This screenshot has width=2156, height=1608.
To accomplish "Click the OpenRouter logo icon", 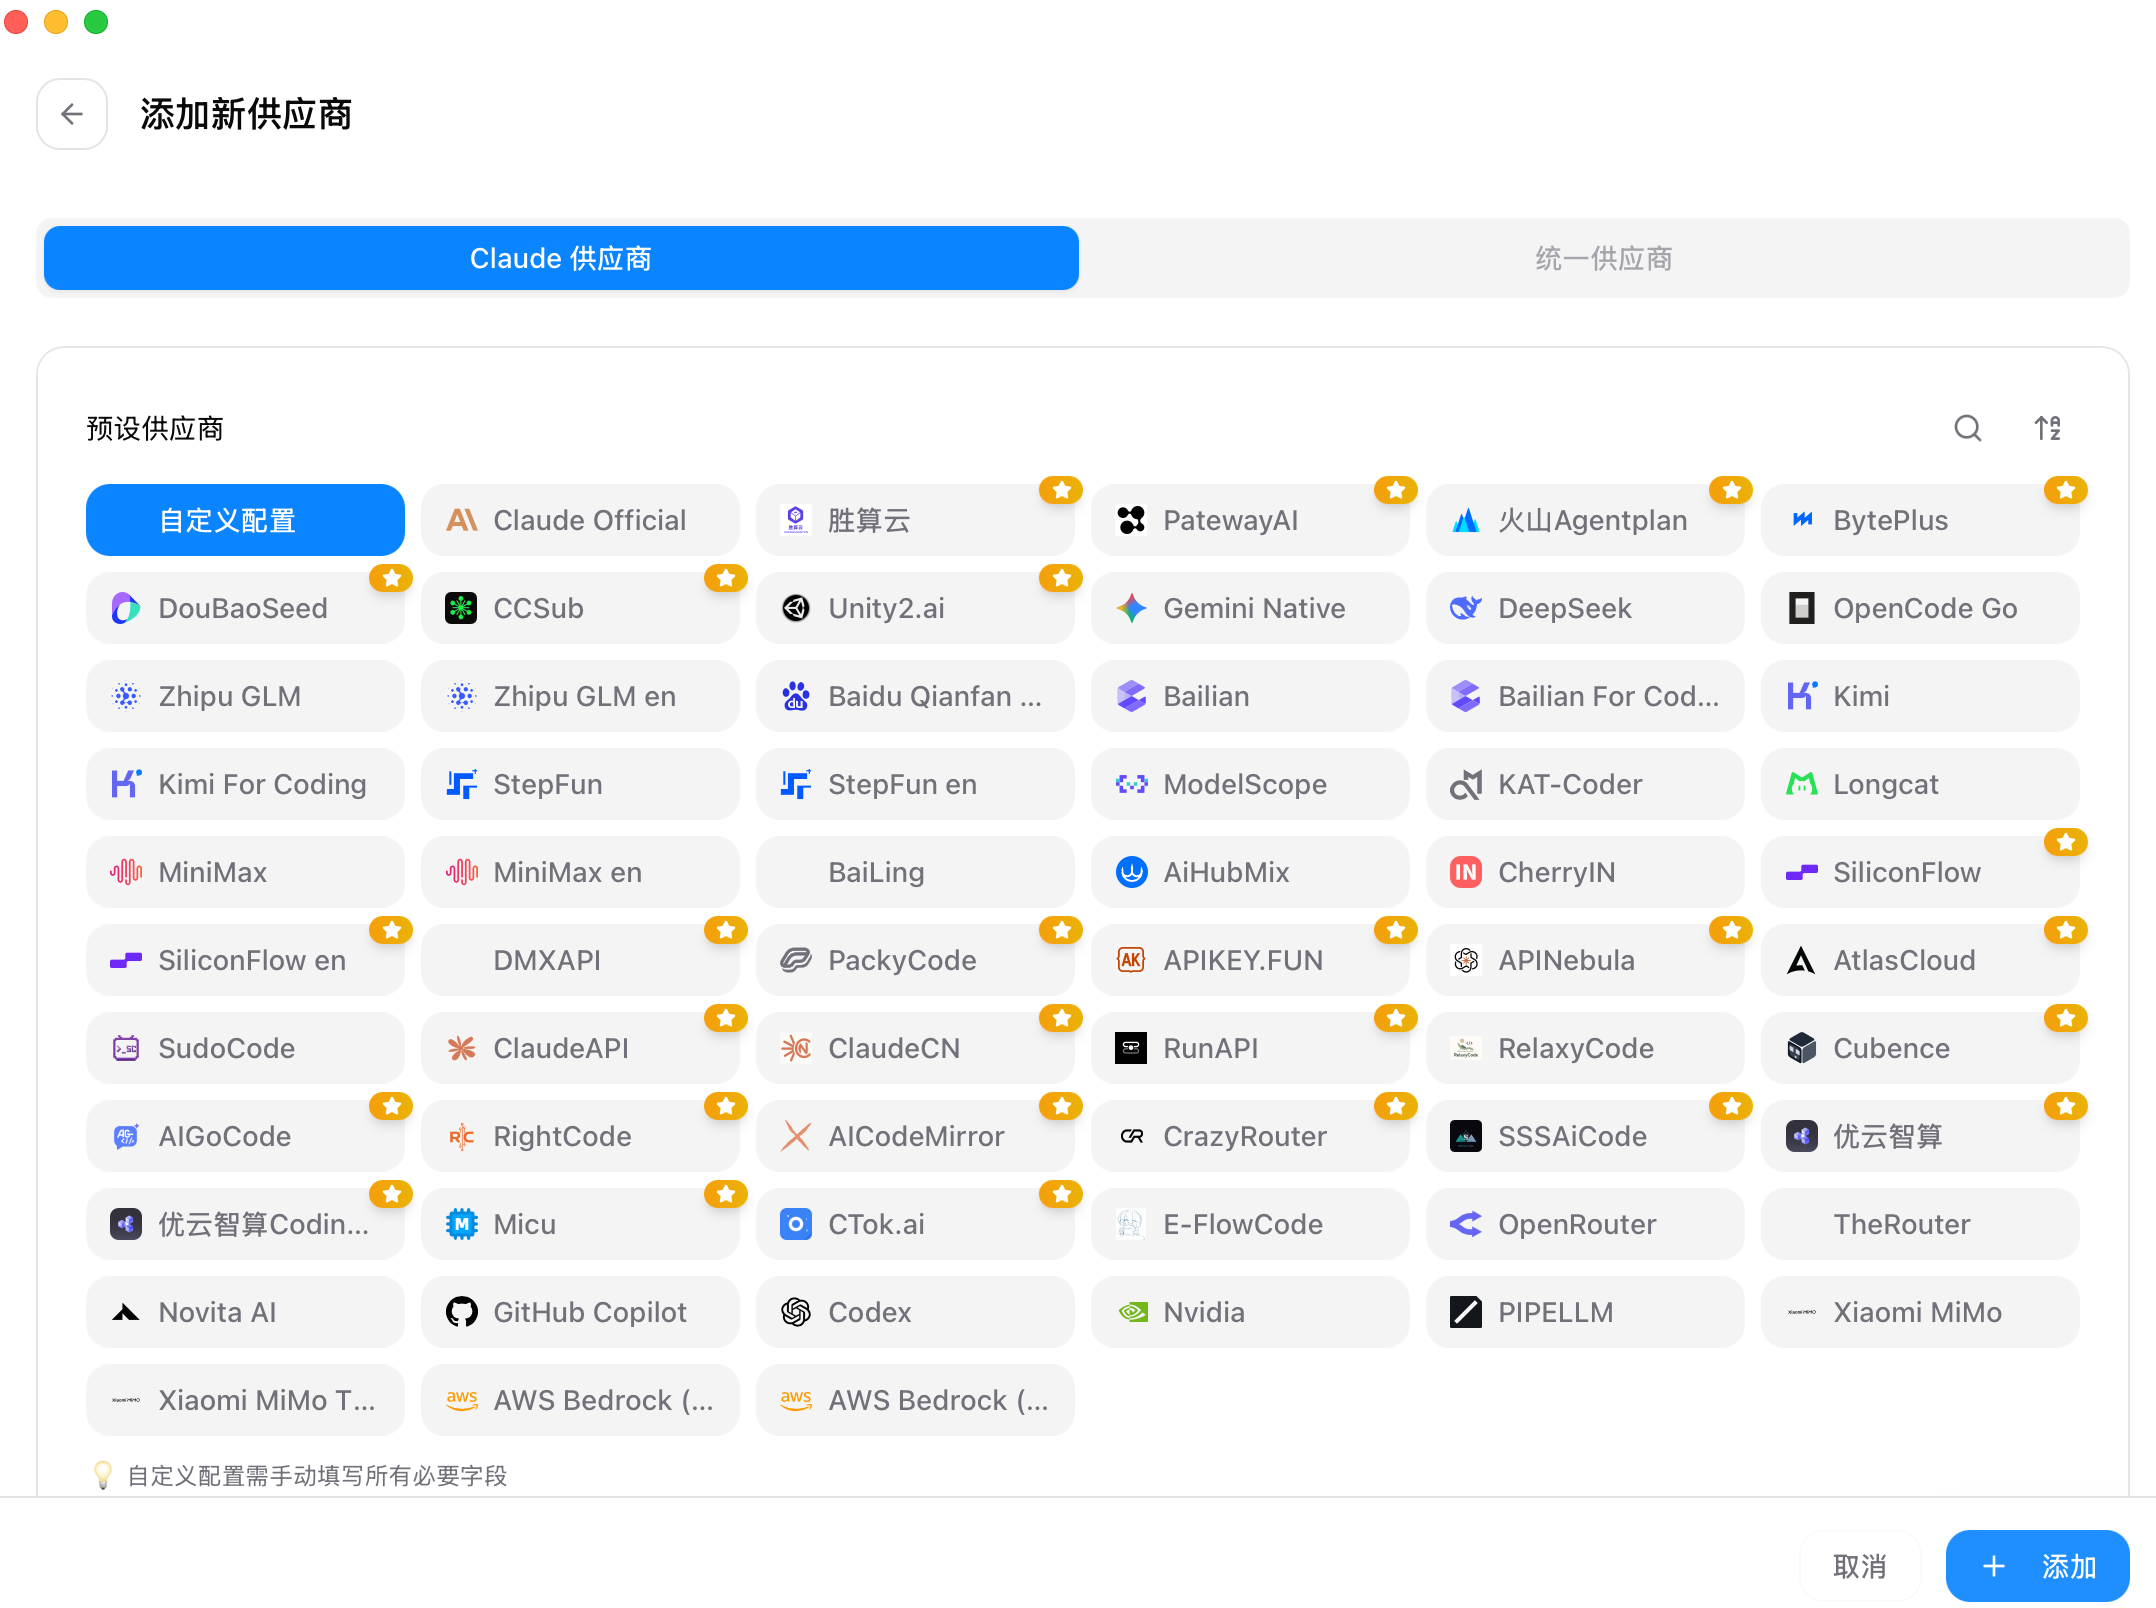I will tap(1466, 1224).
